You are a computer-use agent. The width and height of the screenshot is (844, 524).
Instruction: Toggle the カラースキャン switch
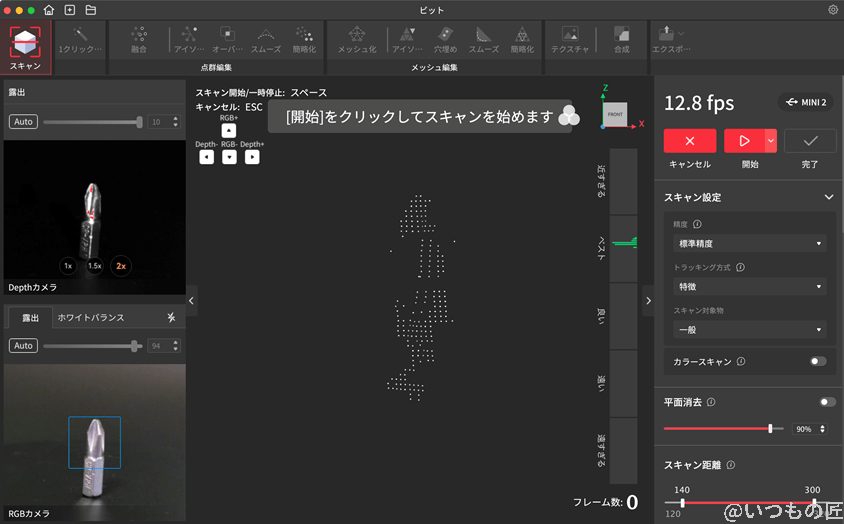pyautogui.click(x=818, y=361)
